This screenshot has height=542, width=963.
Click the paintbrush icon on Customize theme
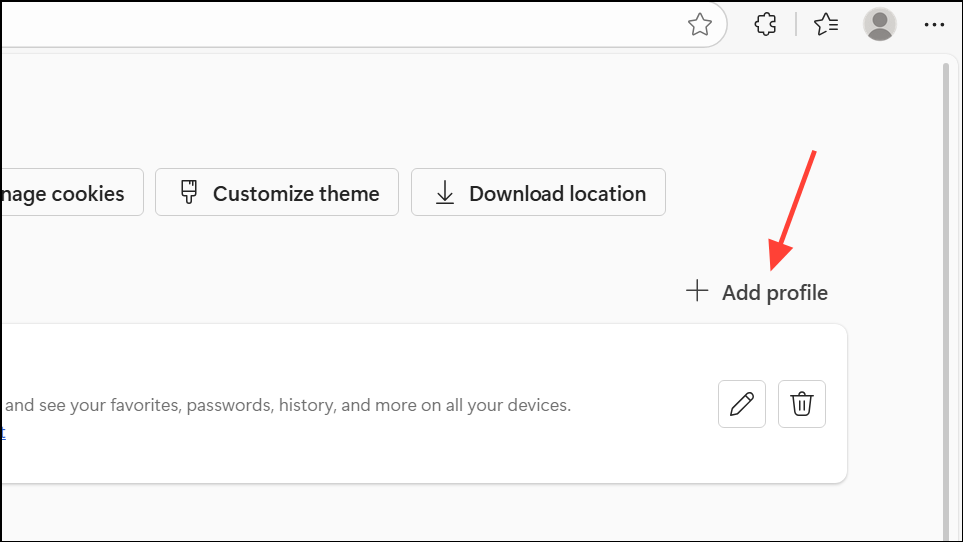[189, 193]
